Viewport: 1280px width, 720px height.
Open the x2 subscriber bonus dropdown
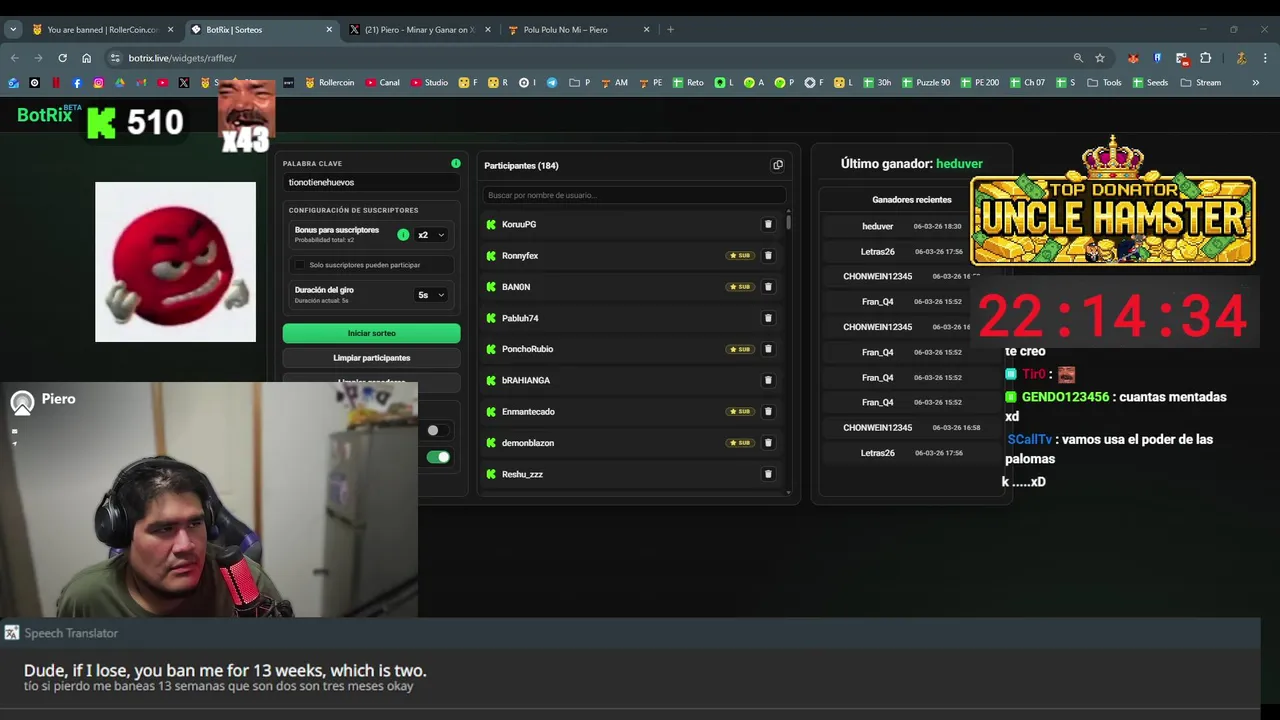point(431,235)
